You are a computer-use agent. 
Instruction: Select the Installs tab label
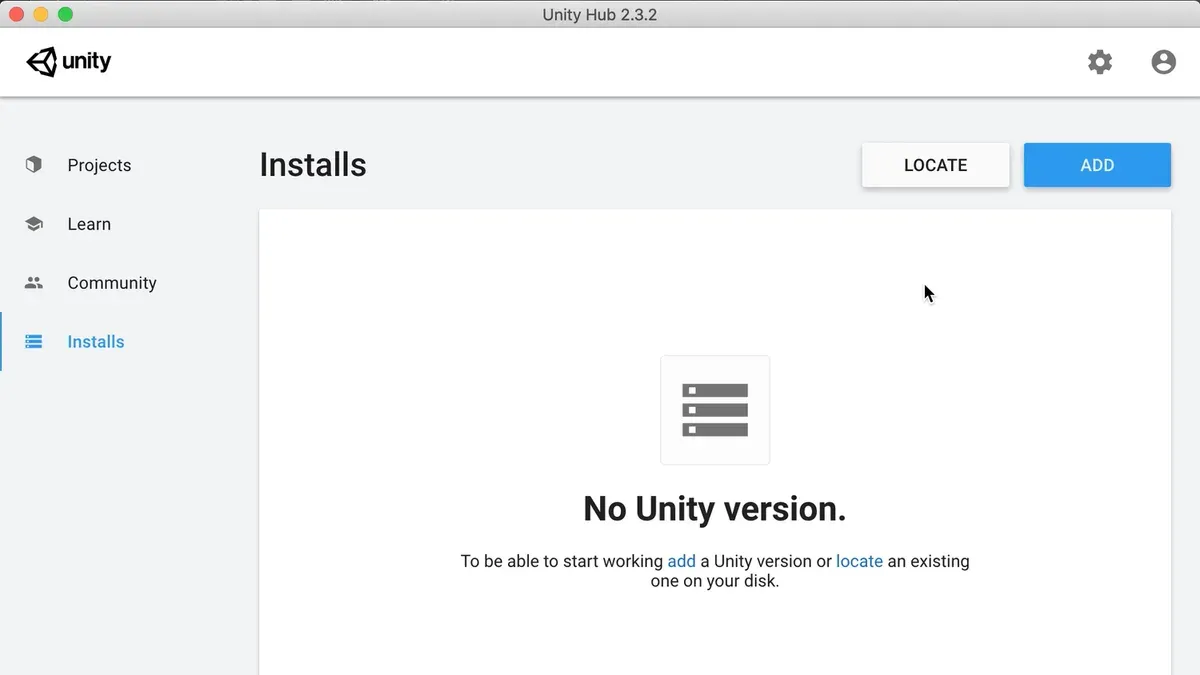(x=96, y=342)
